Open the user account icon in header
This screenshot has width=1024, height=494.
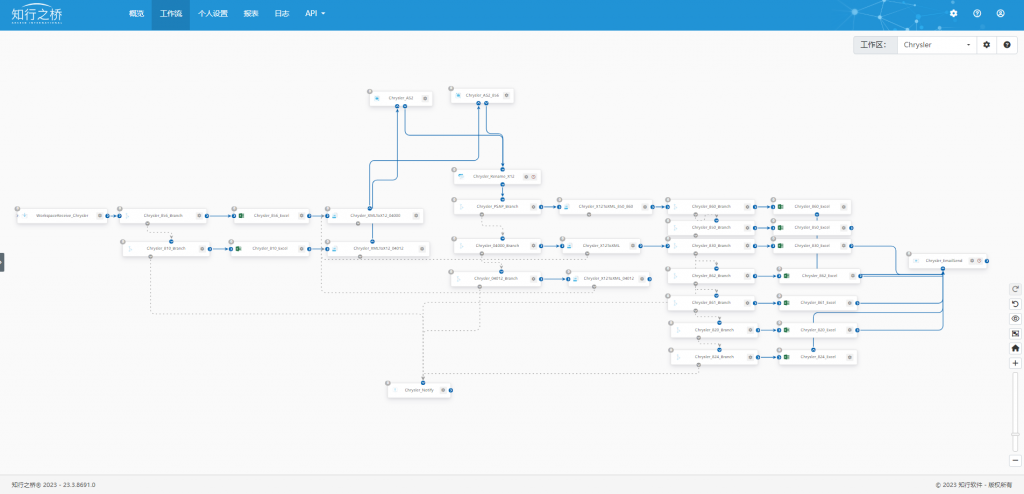point(1000,13)
